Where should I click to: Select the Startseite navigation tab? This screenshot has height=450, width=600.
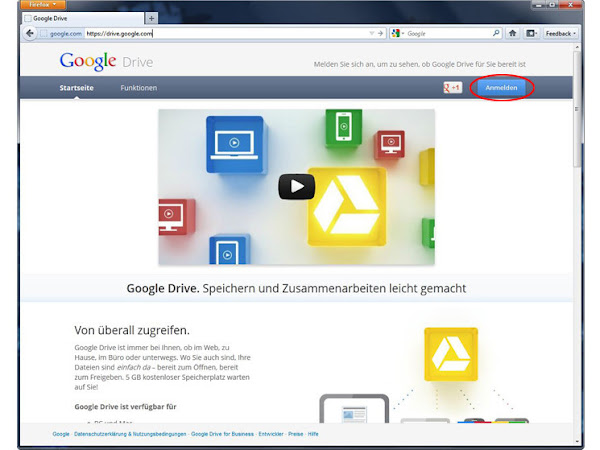pyautogui.click(x=77, y=88)
